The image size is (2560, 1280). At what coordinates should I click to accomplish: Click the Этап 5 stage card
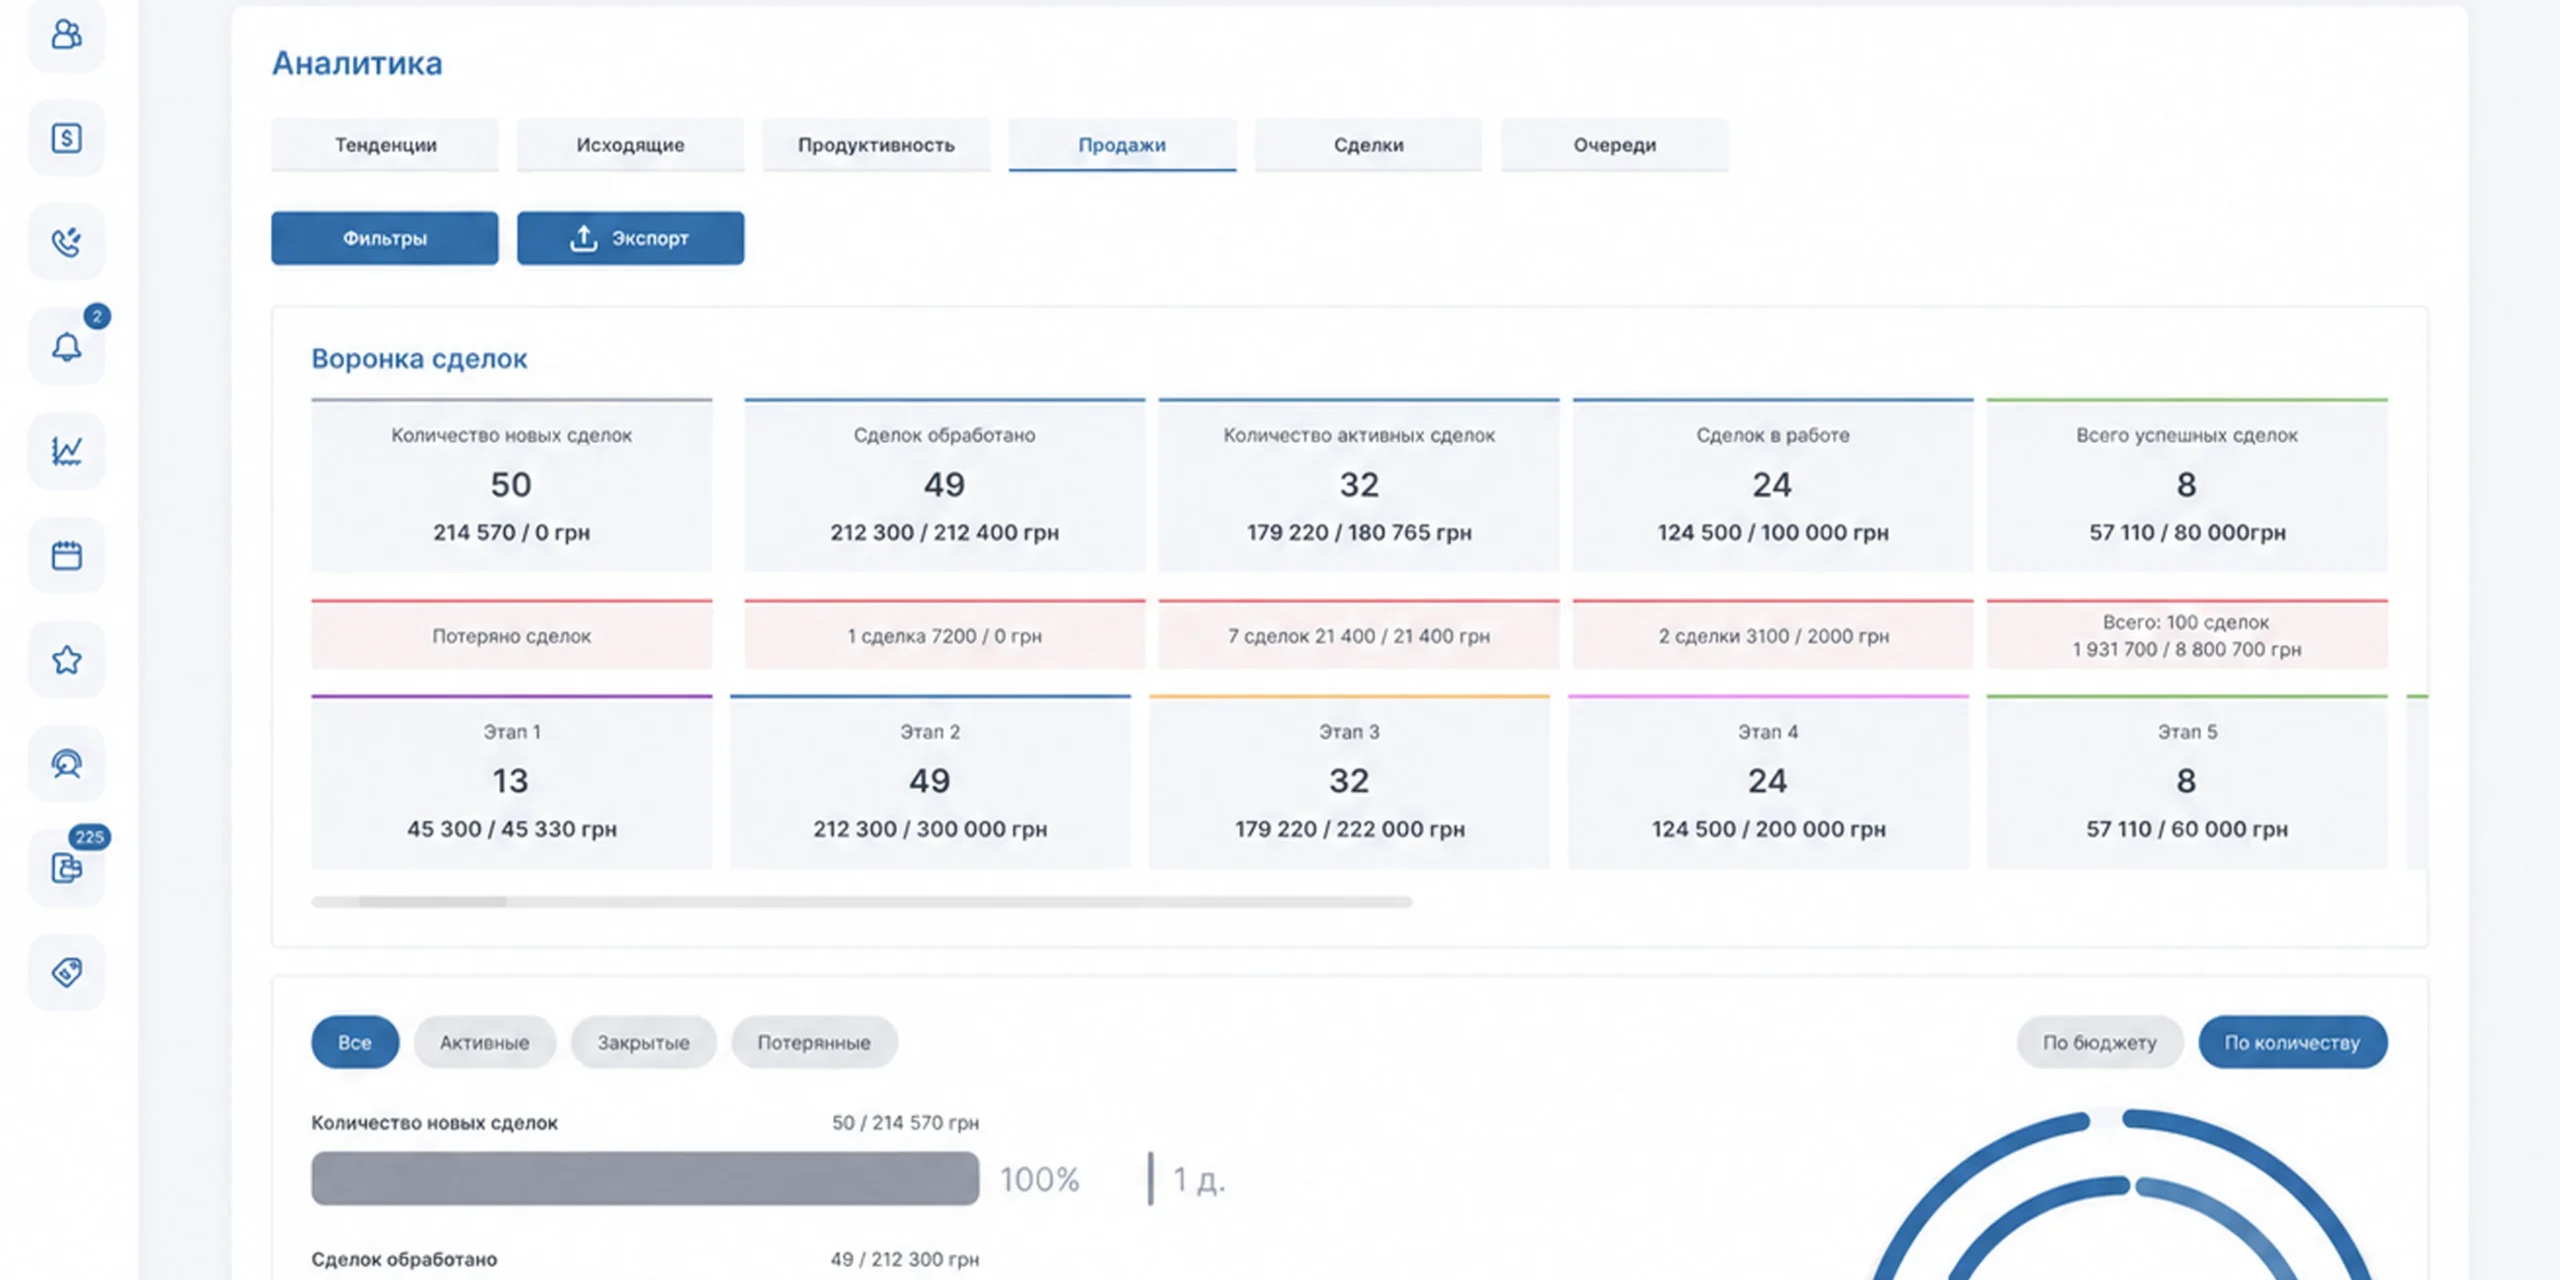pyautogui.click(x=2187, y=782)
